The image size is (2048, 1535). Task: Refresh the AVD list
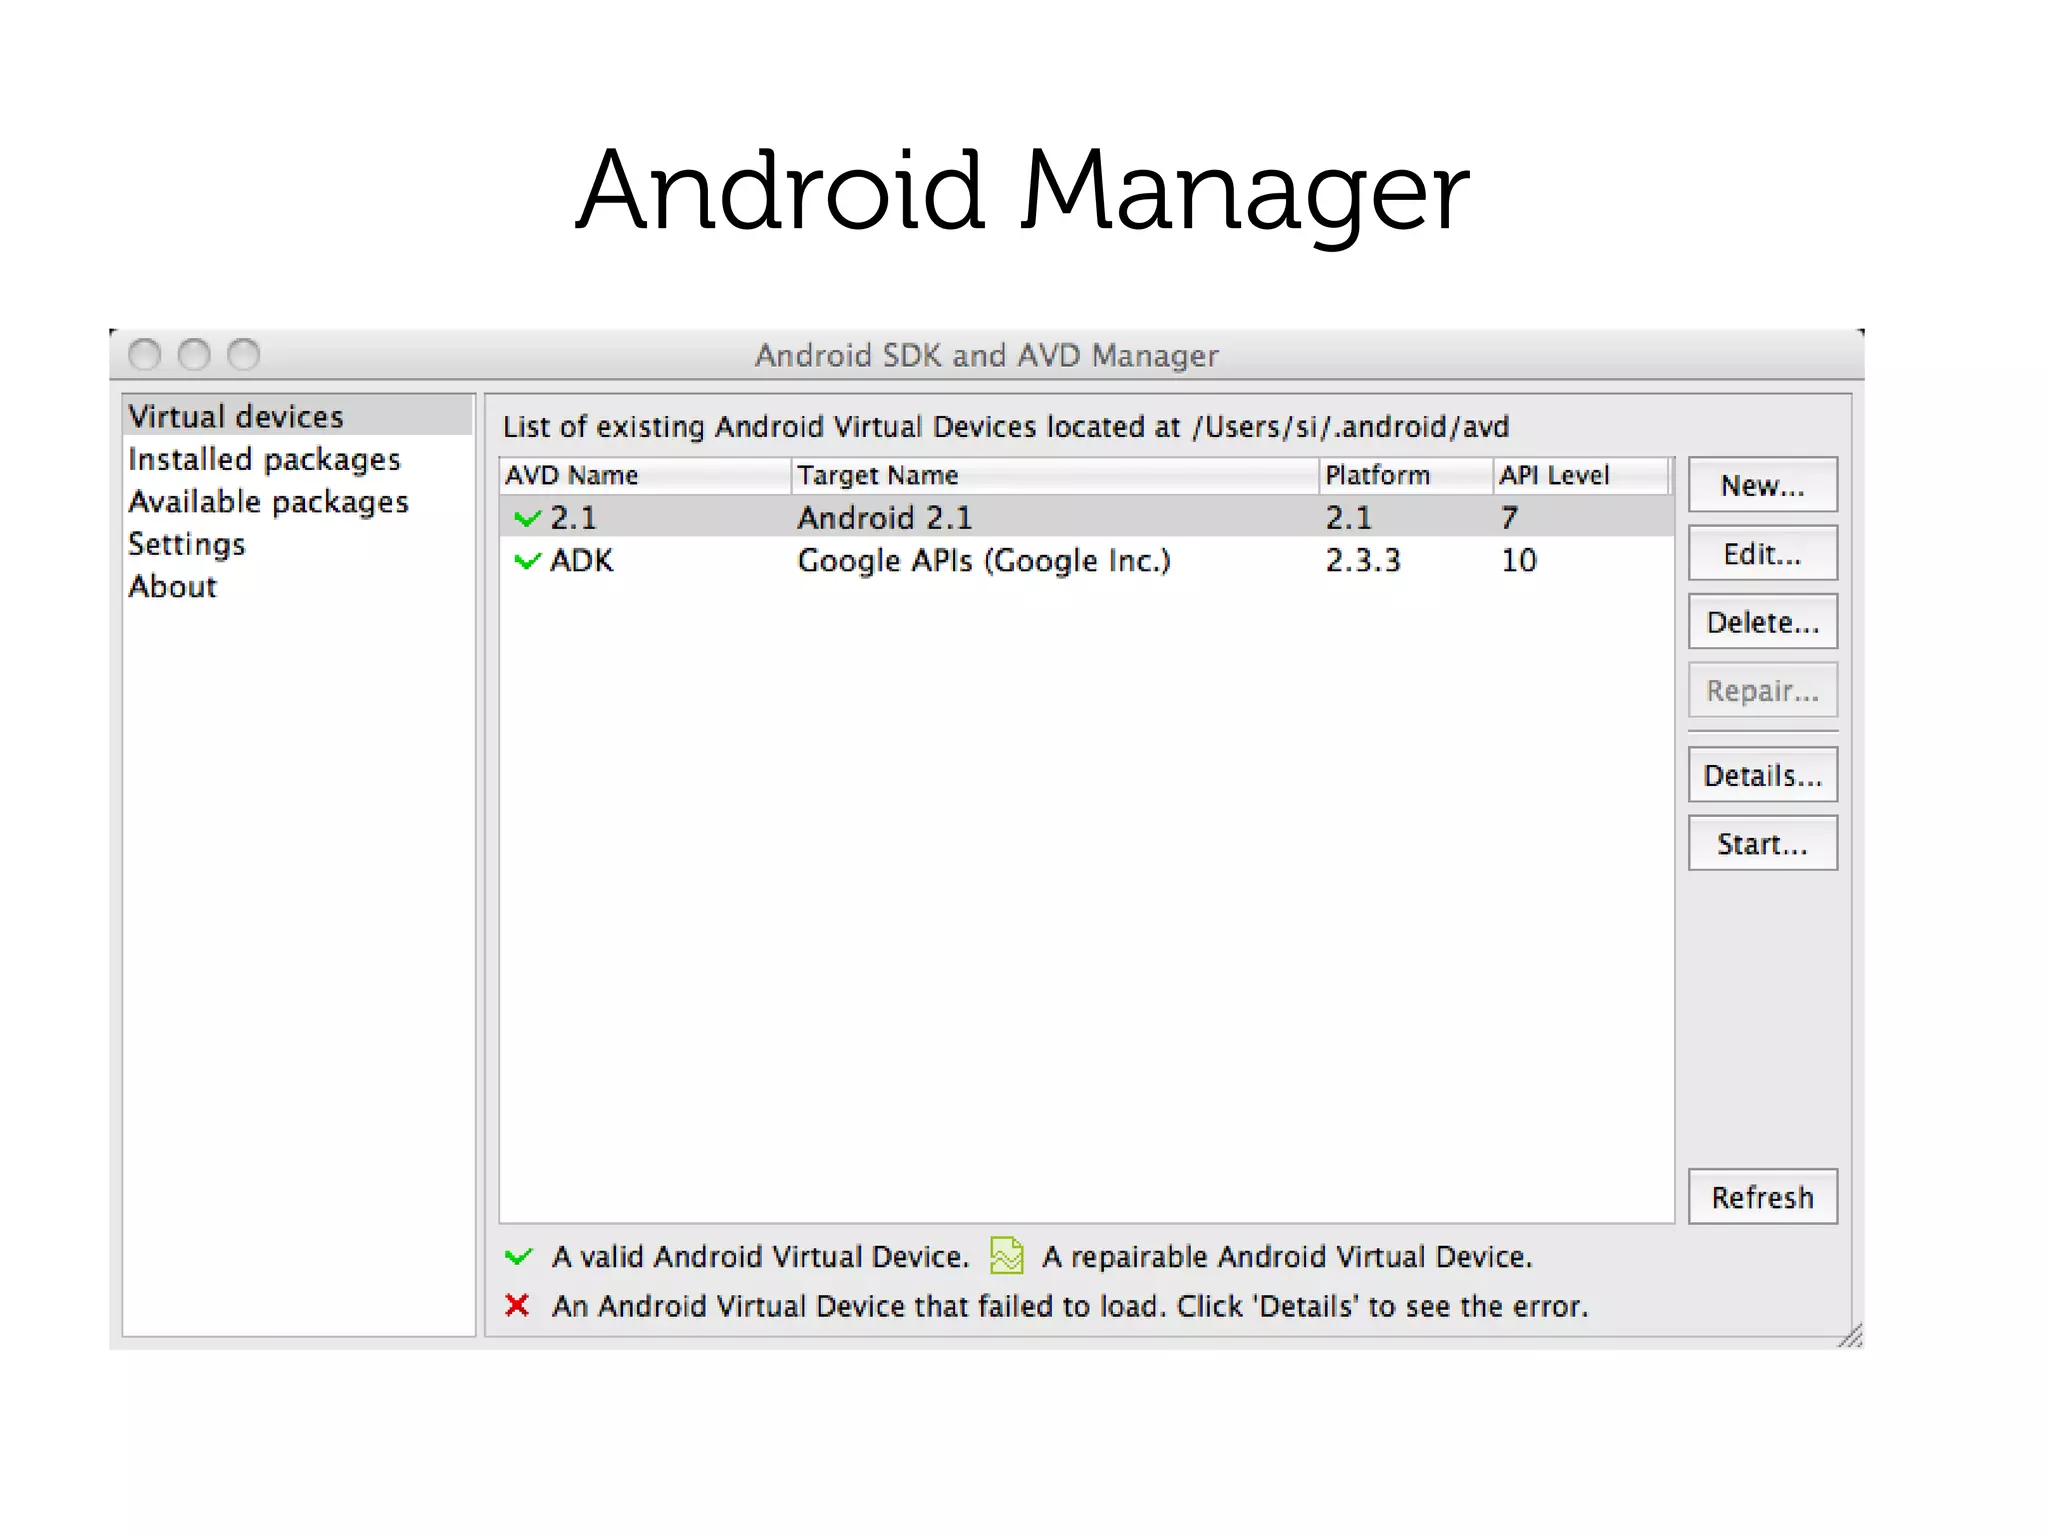click(1763, 1196)
